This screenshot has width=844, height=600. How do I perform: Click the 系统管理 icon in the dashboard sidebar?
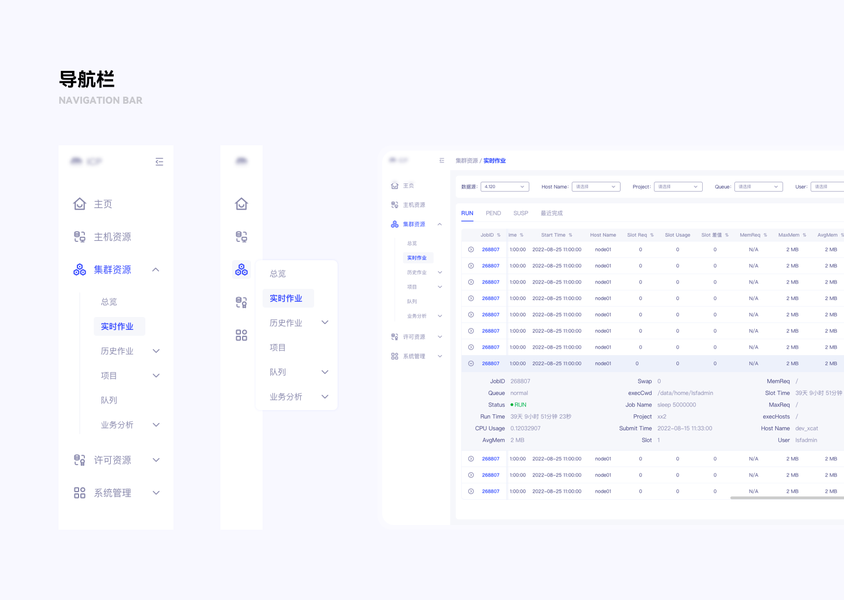coord(395,356)
